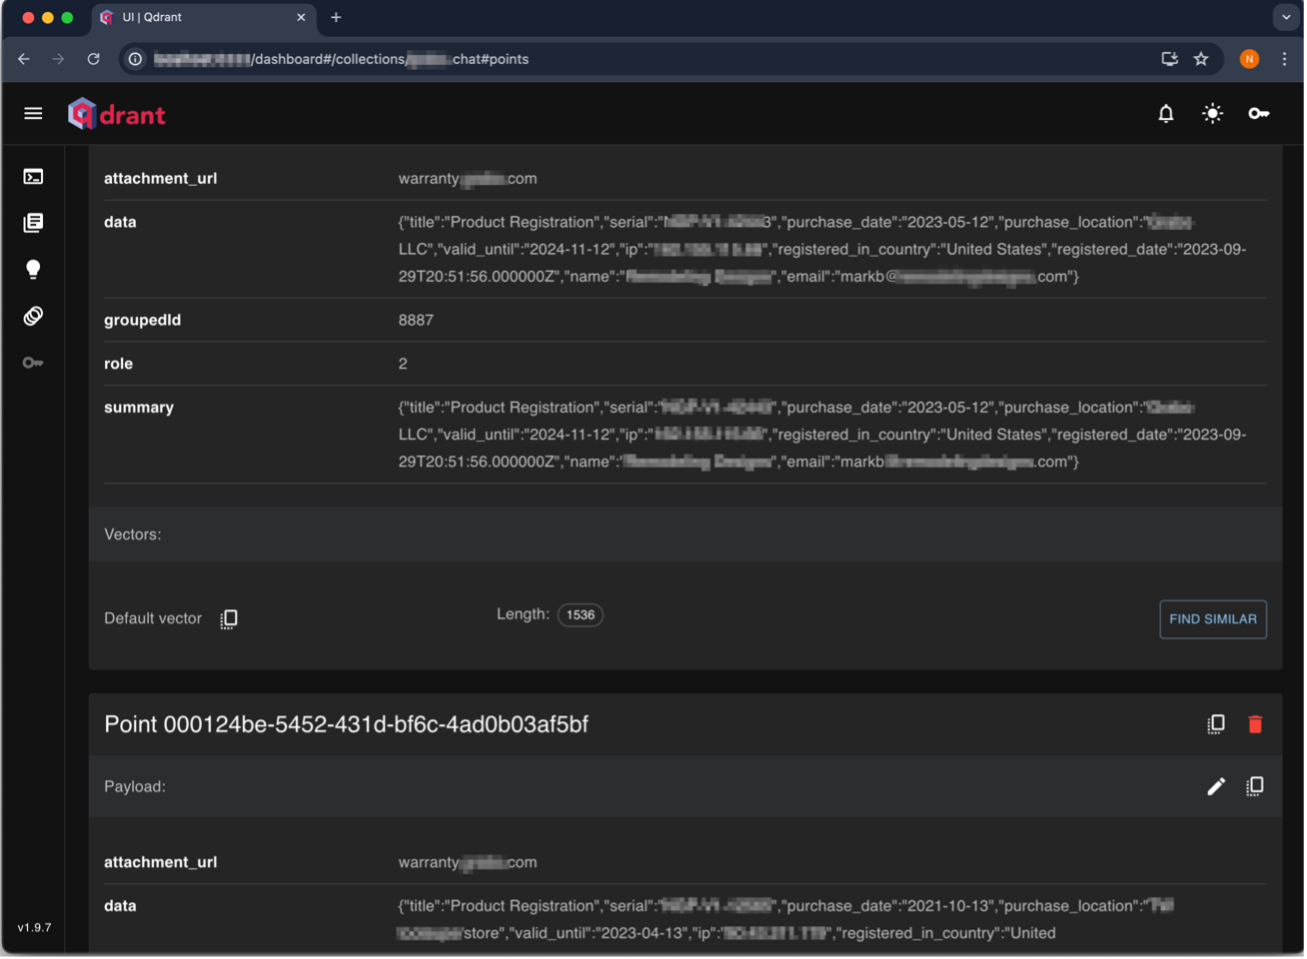Image resolution: width=1307 pixels, height=959 pixels.
Task: Copy point 000124be-5452-431d-bf6c-4ad0b03af5bf
Action: pyautogui.click(x=1216, y=724)
